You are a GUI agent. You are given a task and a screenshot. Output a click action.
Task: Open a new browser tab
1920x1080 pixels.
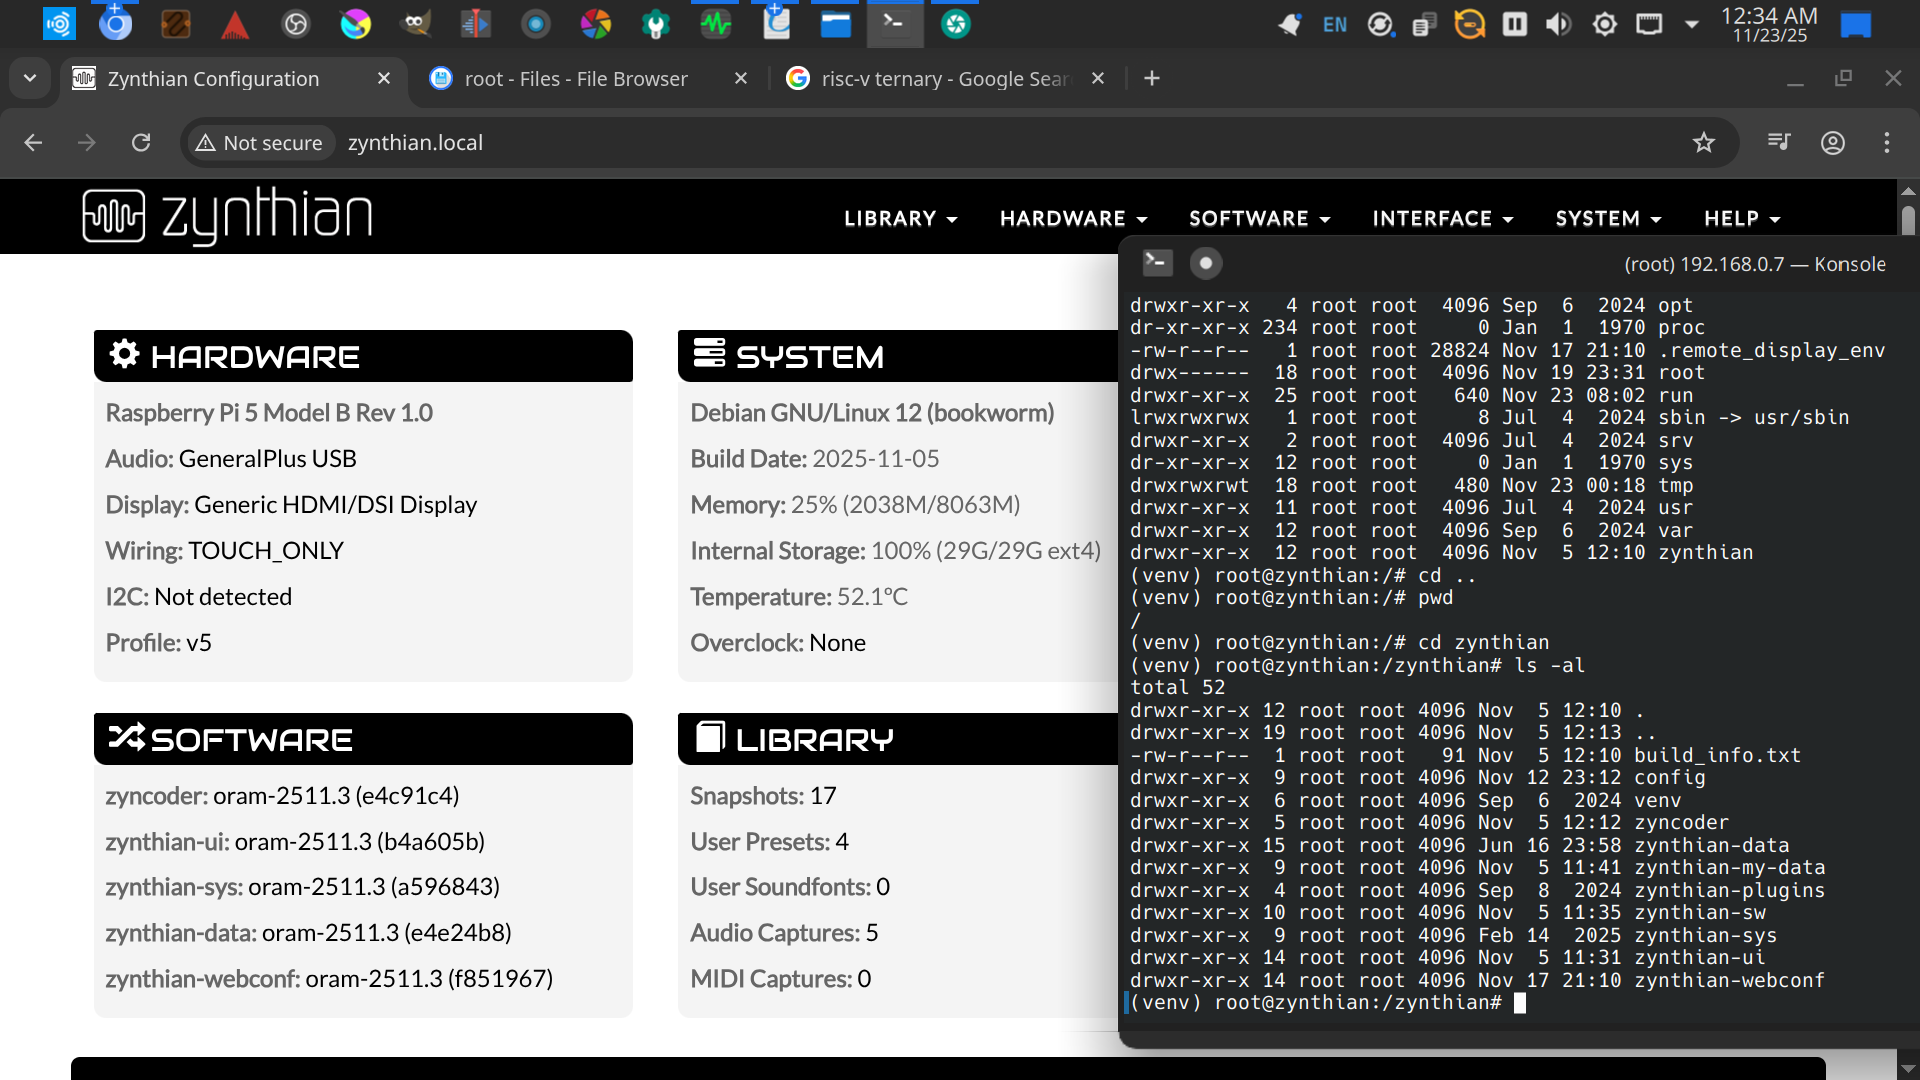point(1152,79)
